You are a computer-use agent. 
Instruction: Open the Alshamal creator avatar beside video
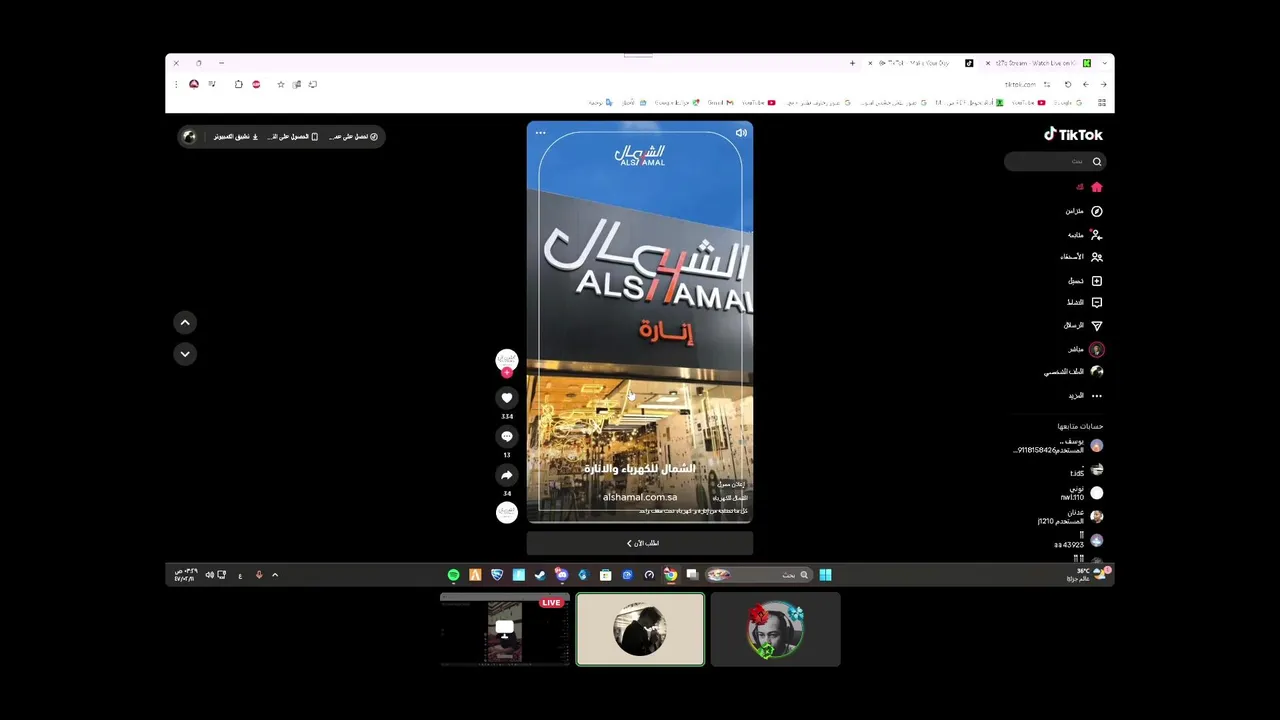[507, 359]
